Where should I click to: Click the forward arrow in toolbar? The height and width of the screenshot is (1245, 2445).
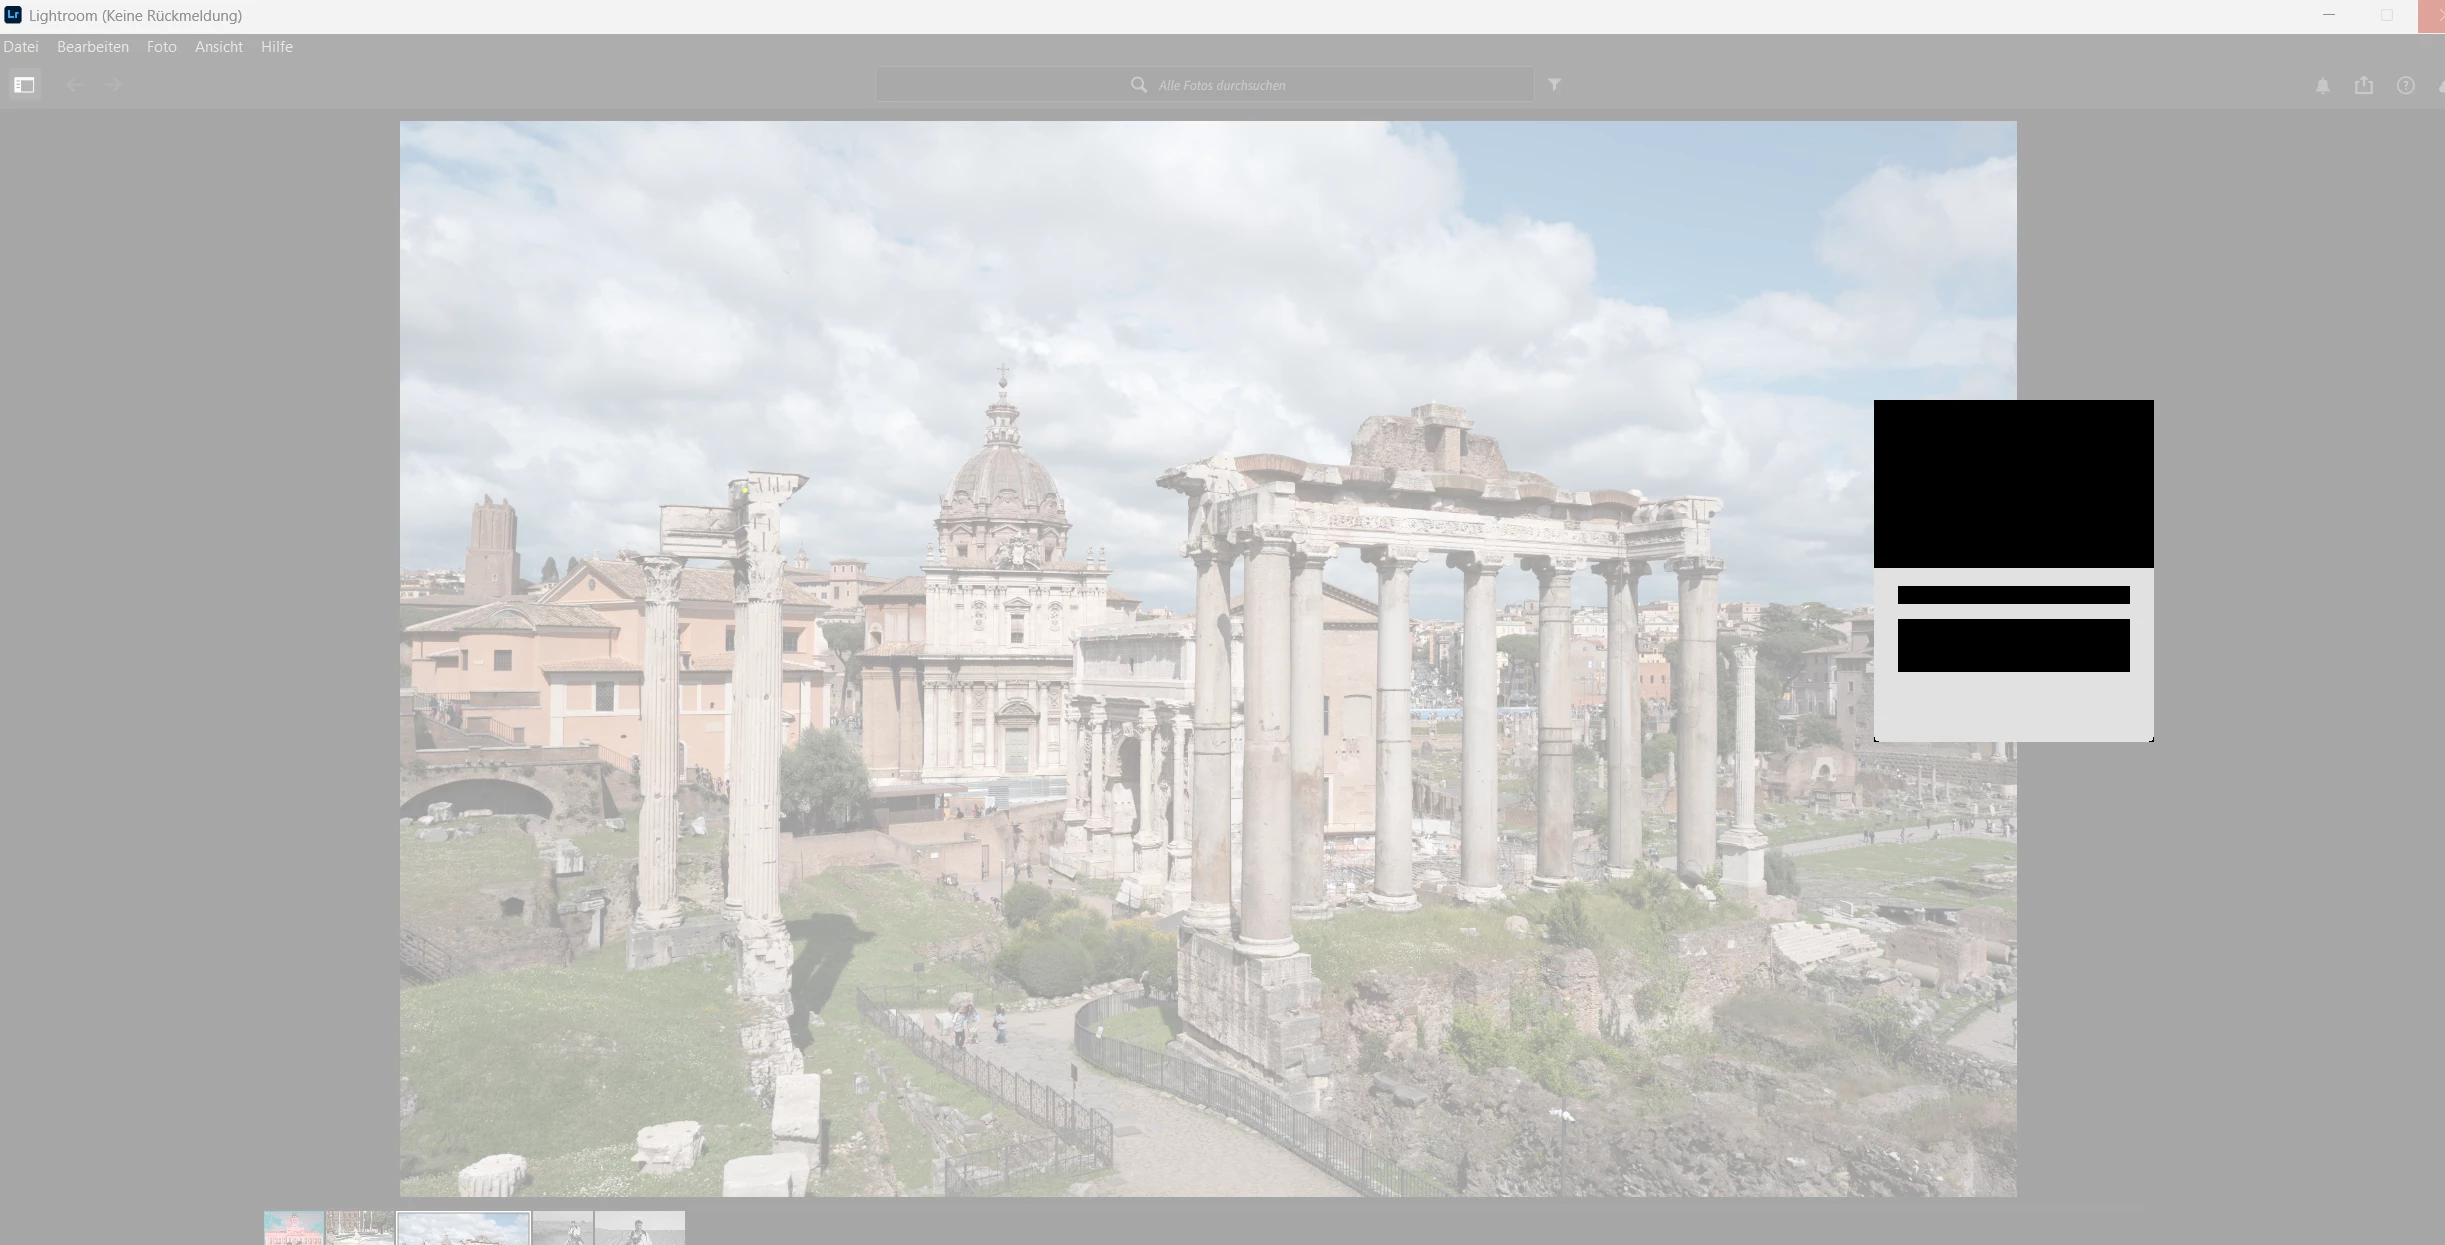[113, 85]
